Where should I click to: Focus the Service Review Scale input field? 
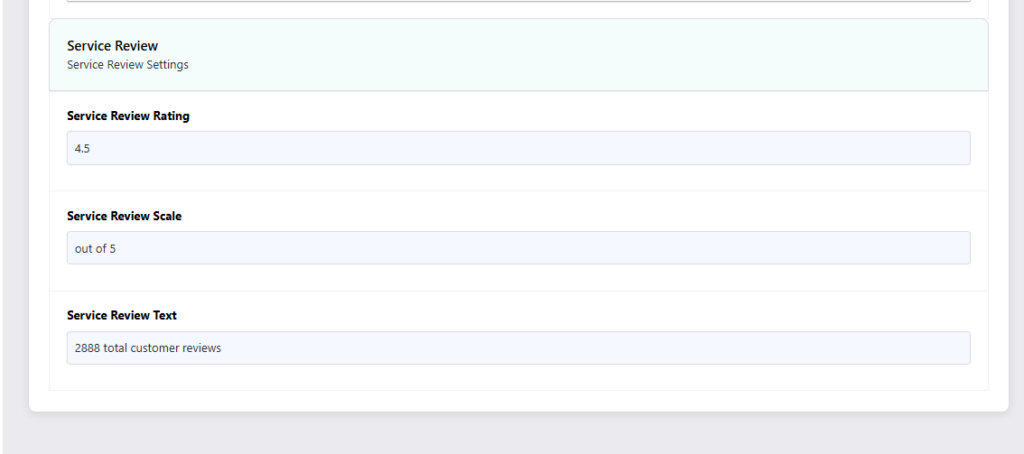tap(519, 248)
